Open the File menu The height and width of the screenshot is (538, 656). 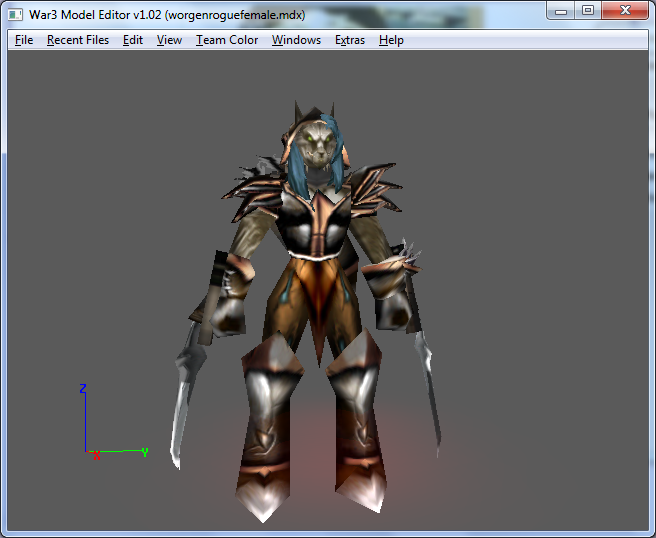(x=24, y=40)
